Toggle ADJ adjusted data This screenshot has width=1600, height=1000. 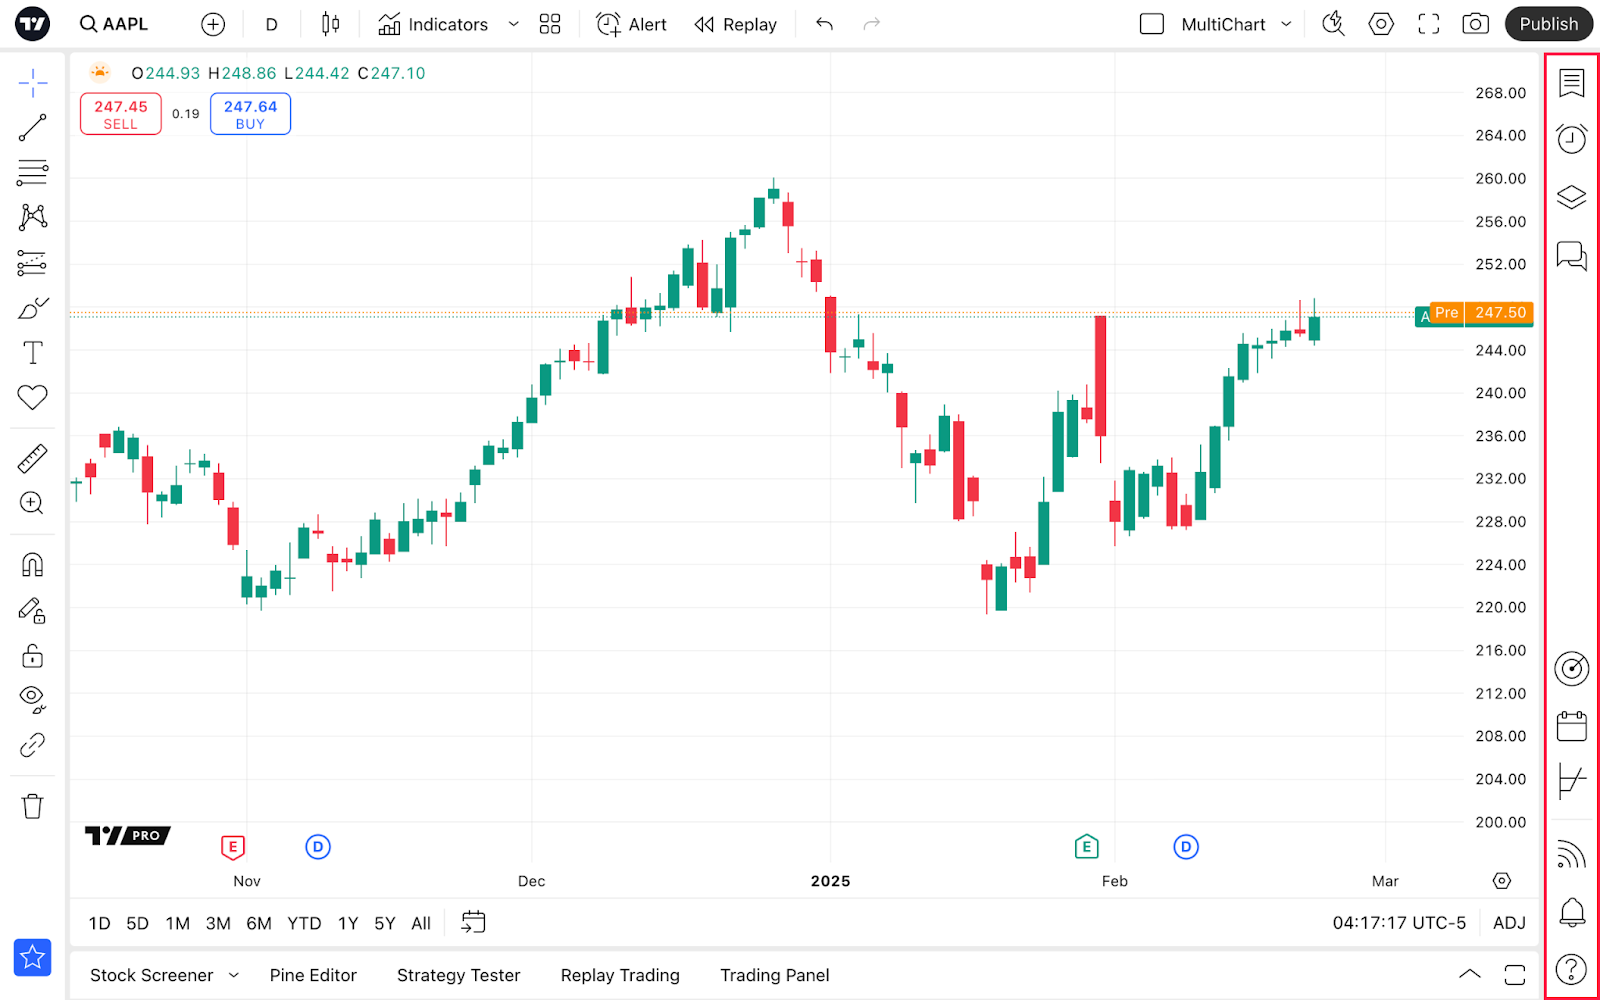click(1509, 923)
